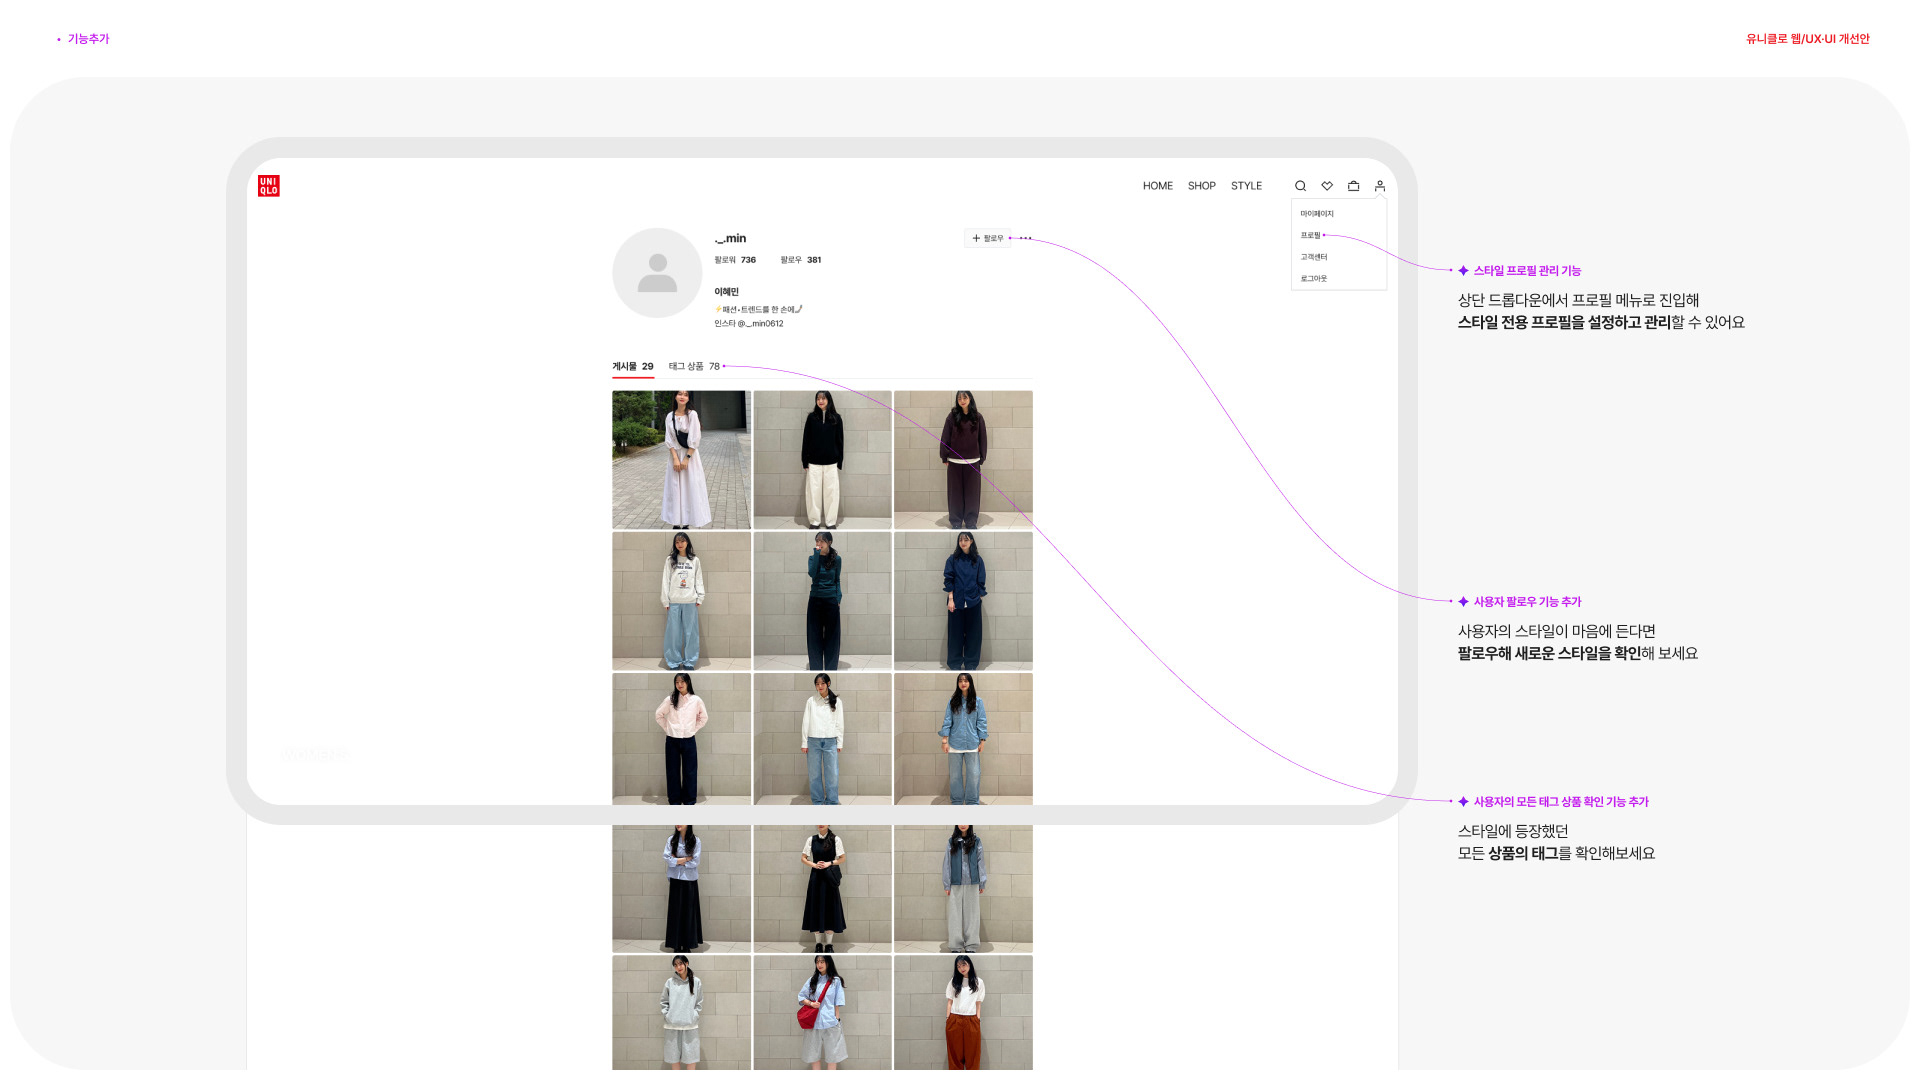Click the user account icon
1920x1080 pixels.
click(1380, 186)
